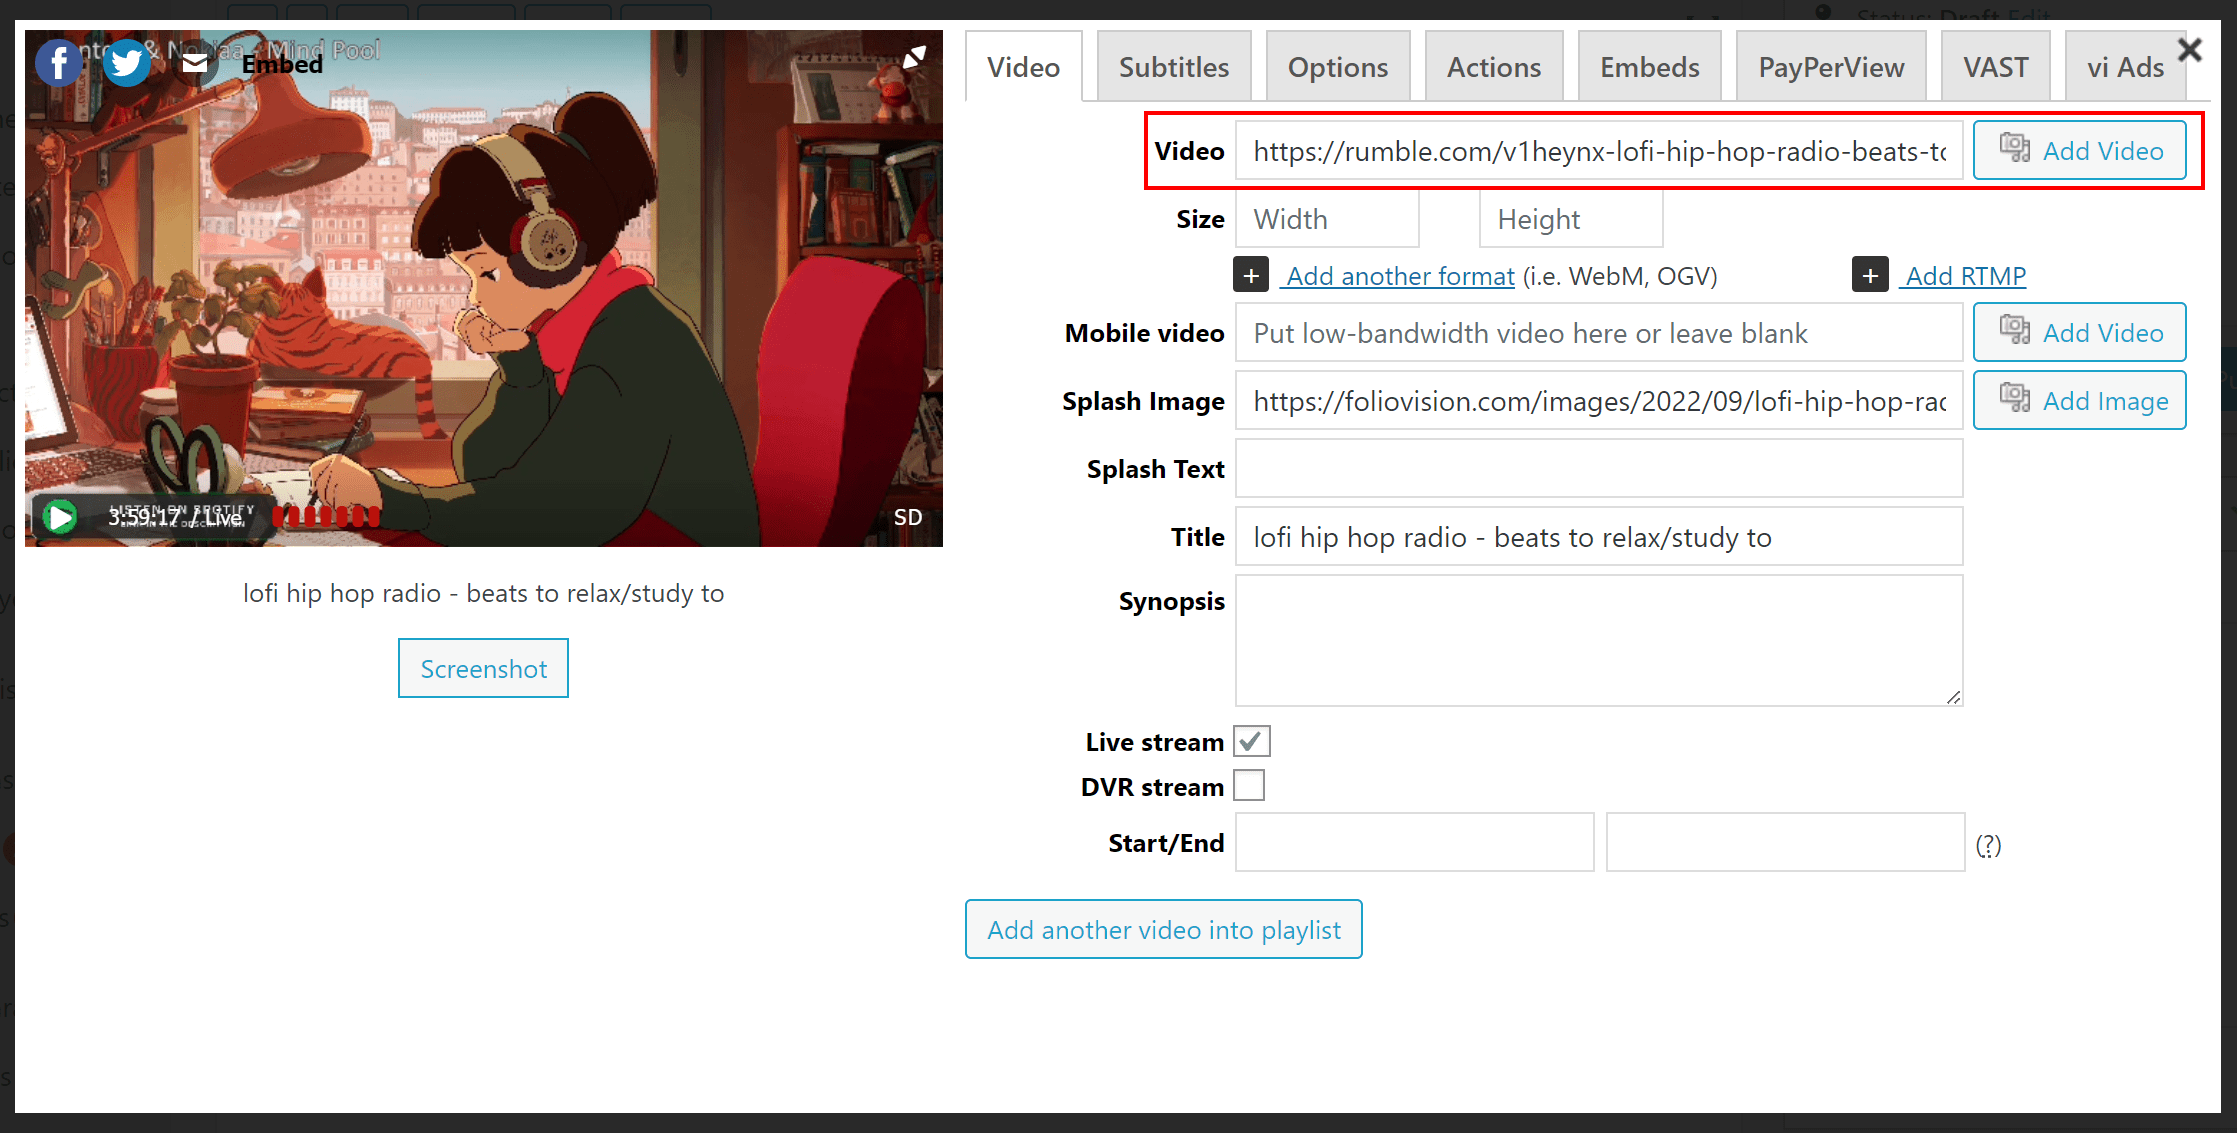The height and width of the screenshot is (1133, 2237).
Task: Click into the Mobile video field
Action: tap(1599, 333)
